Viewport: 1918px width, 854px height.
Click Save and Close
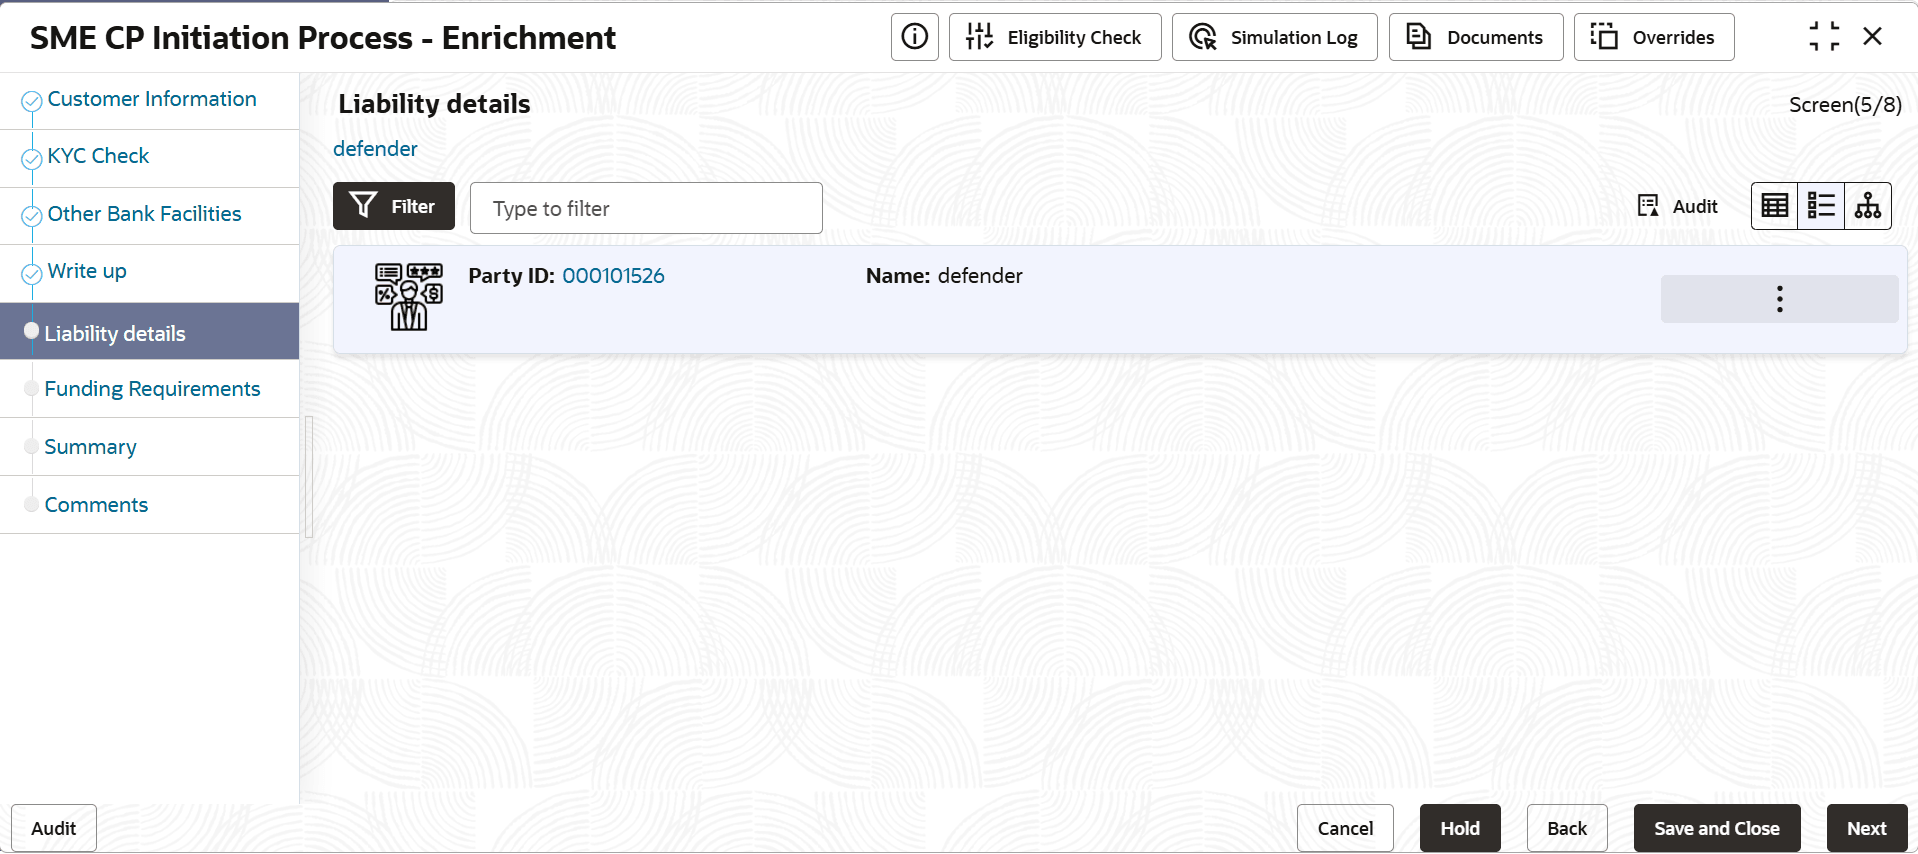[1717, 828]
